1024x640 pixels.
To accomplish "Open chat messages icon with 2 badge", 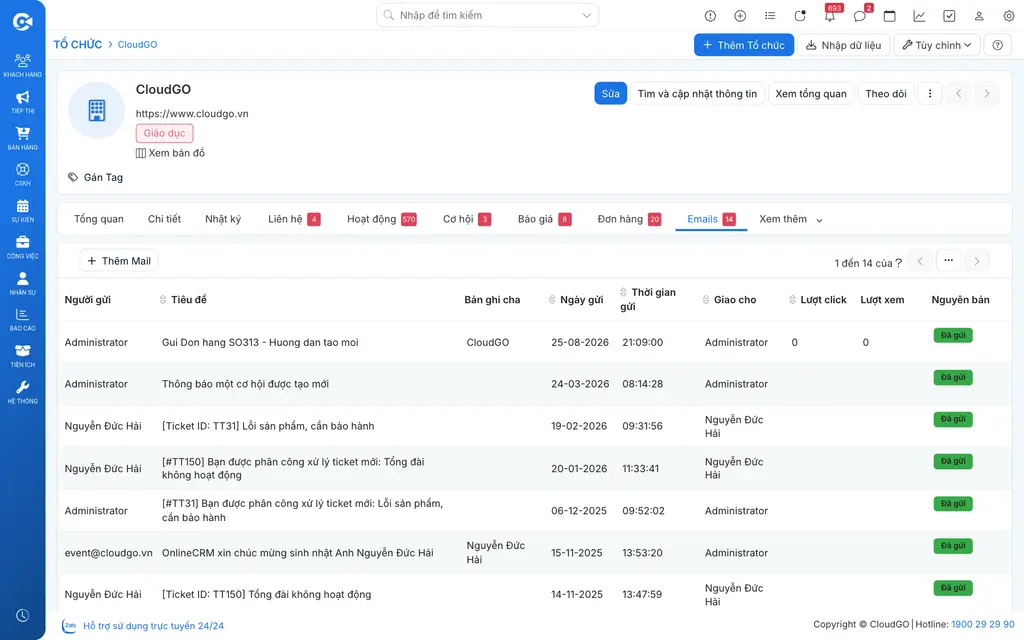I will (x=860, y=16).
